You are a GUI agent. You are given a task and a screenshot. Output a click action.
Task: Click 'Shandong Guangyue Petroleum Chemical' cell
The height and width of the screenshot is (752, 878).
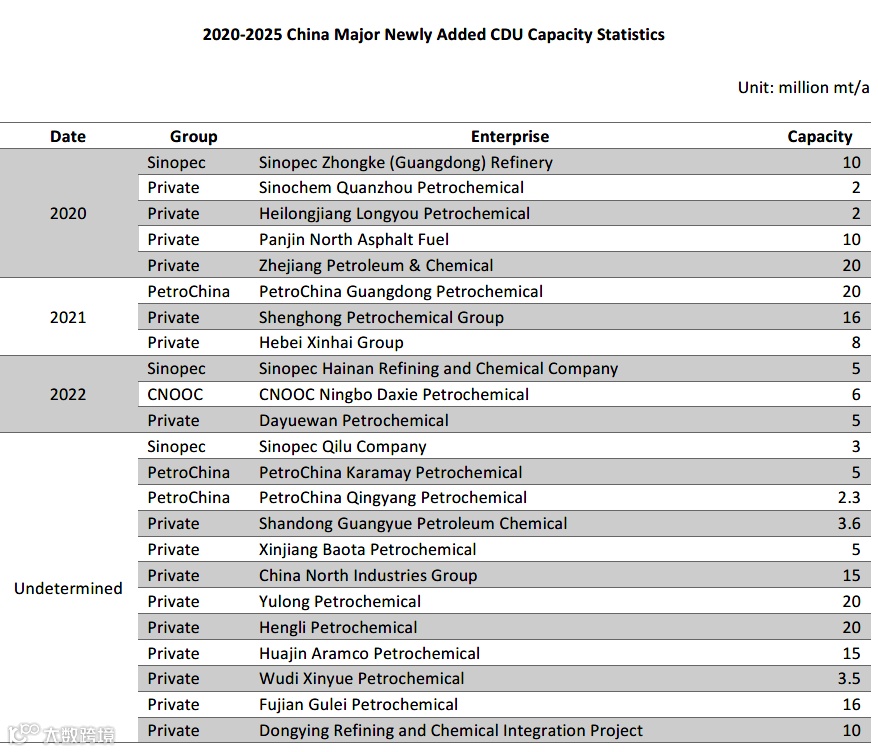tap(413, 524)
